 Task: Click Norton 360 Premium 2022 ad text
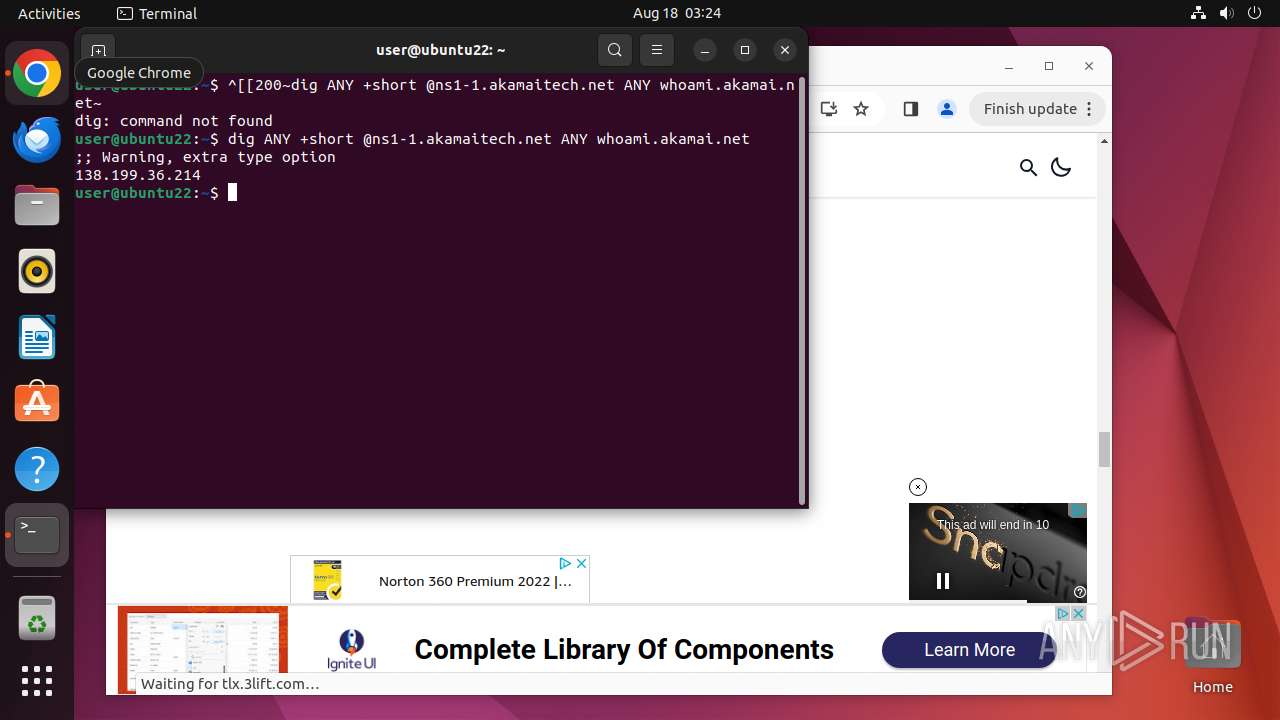tap(475, 581)
